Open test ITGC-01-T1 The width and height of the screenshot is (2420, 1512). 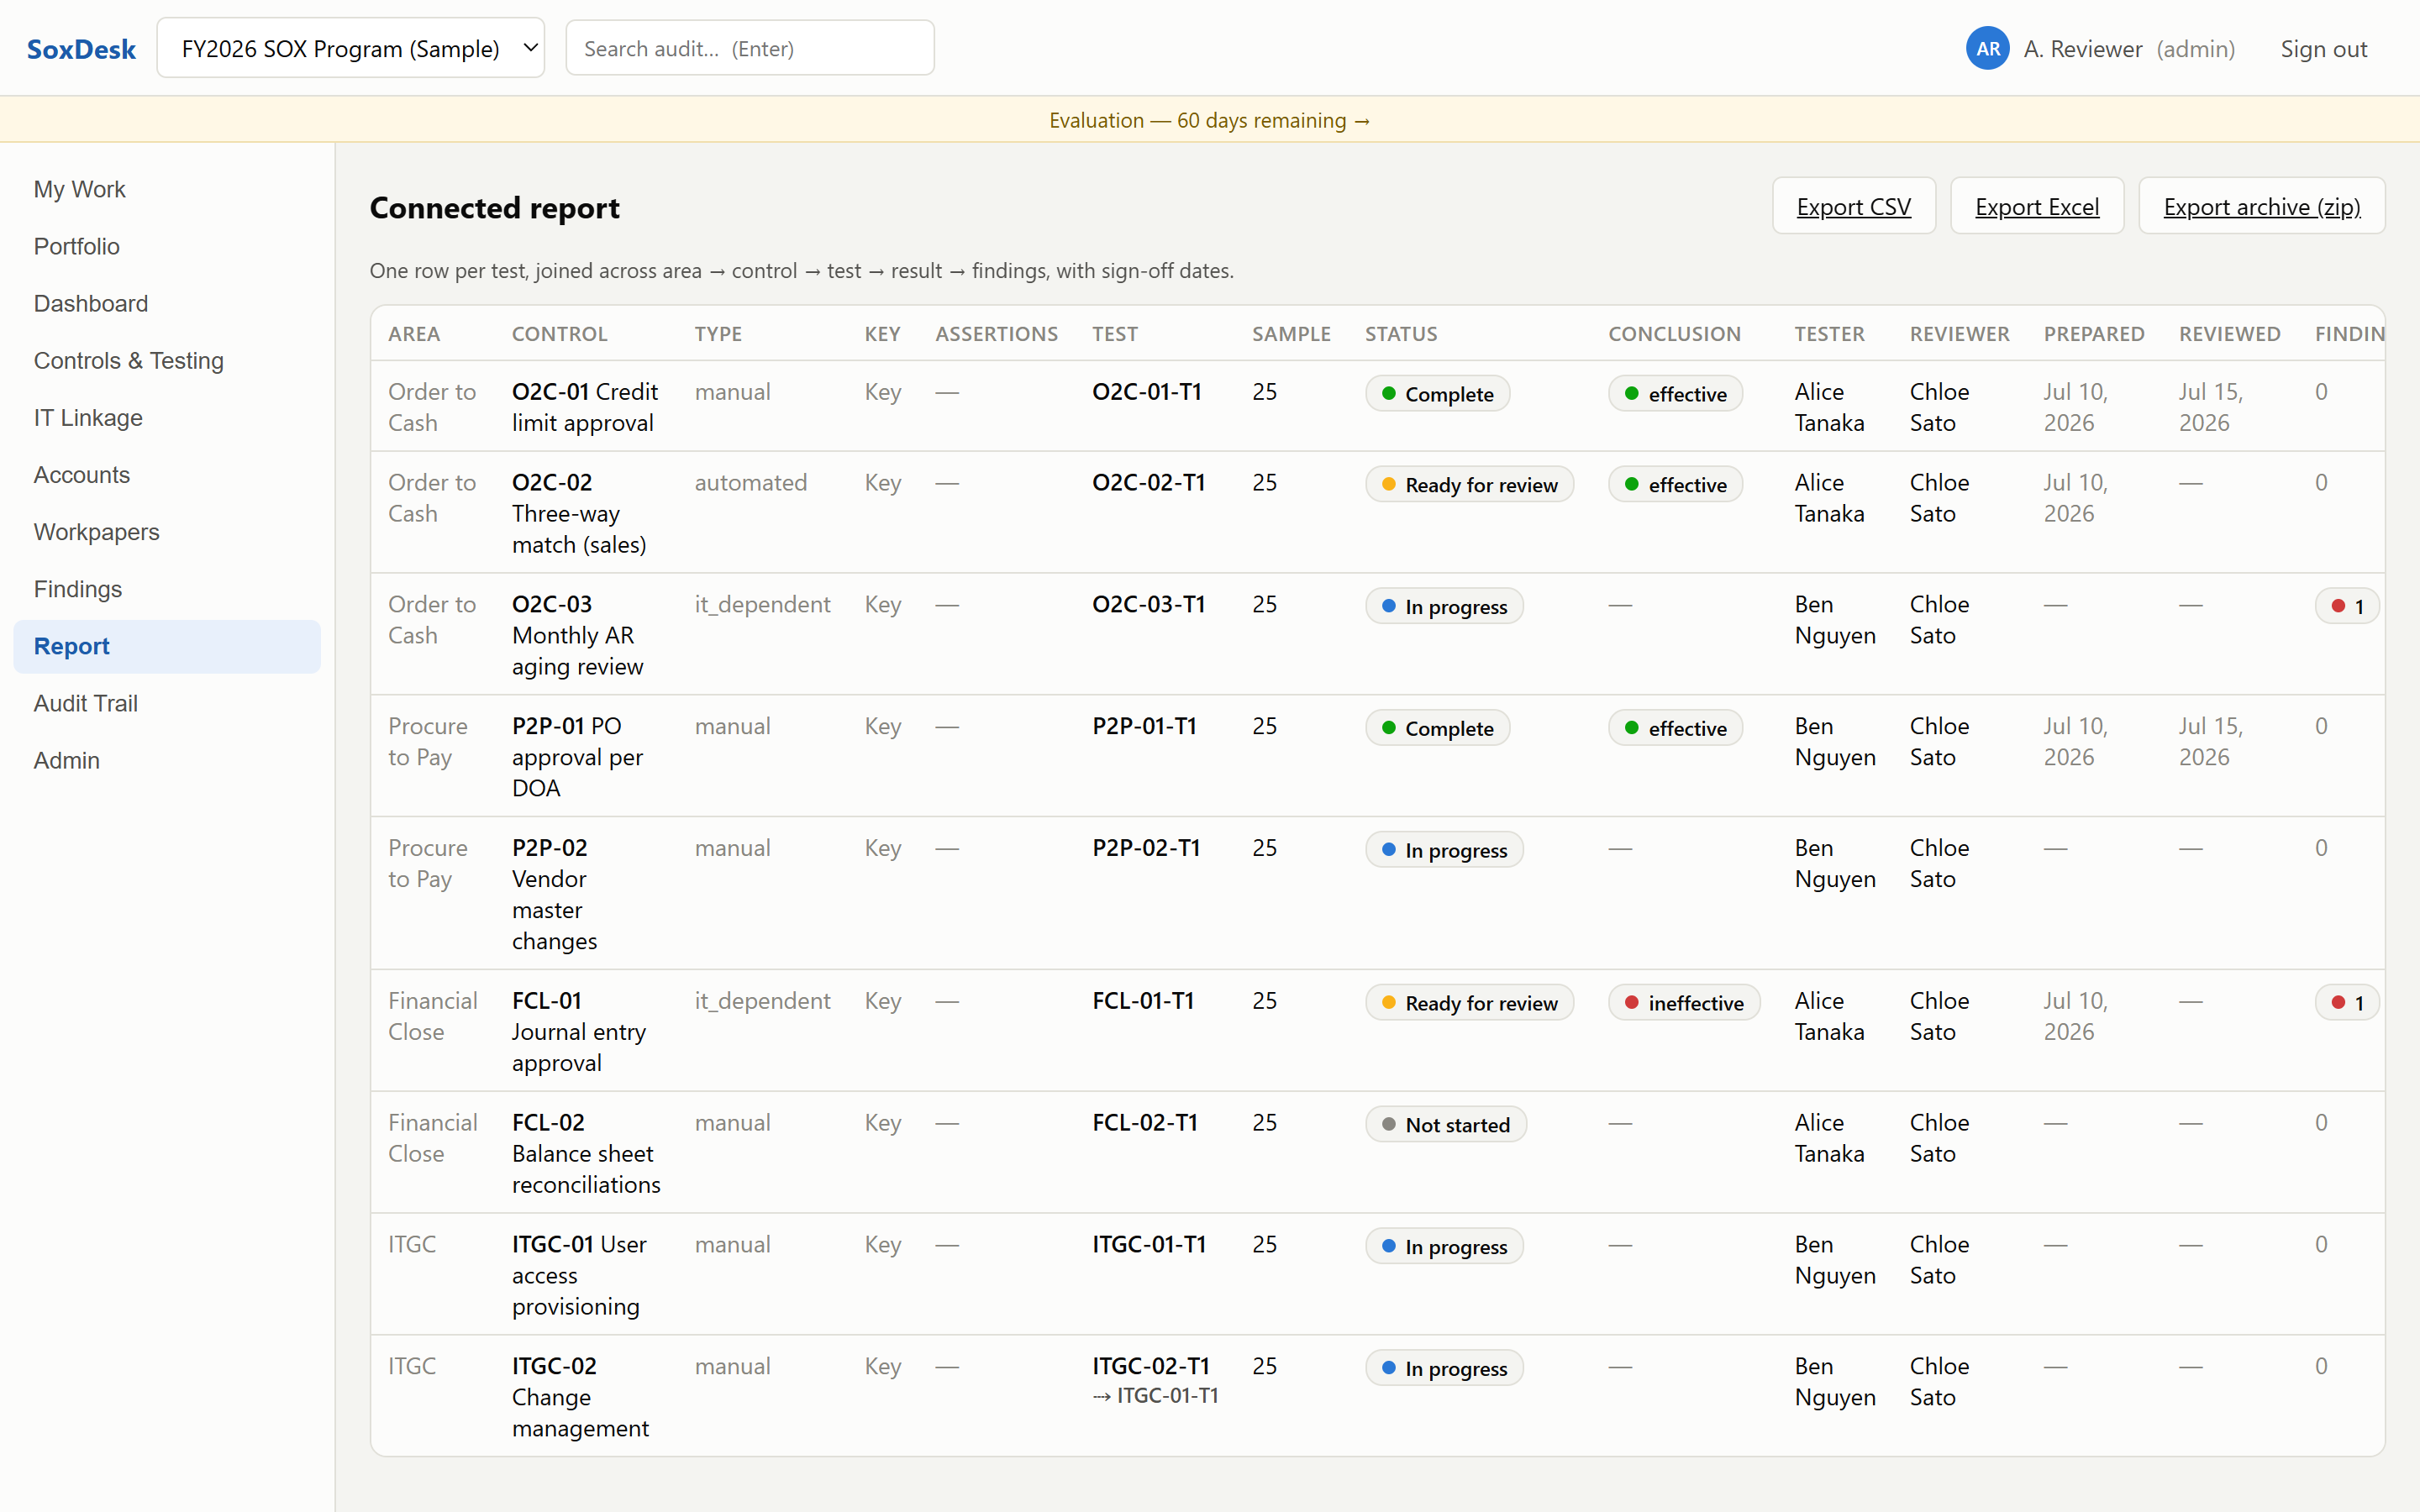click(1149, 1244)
